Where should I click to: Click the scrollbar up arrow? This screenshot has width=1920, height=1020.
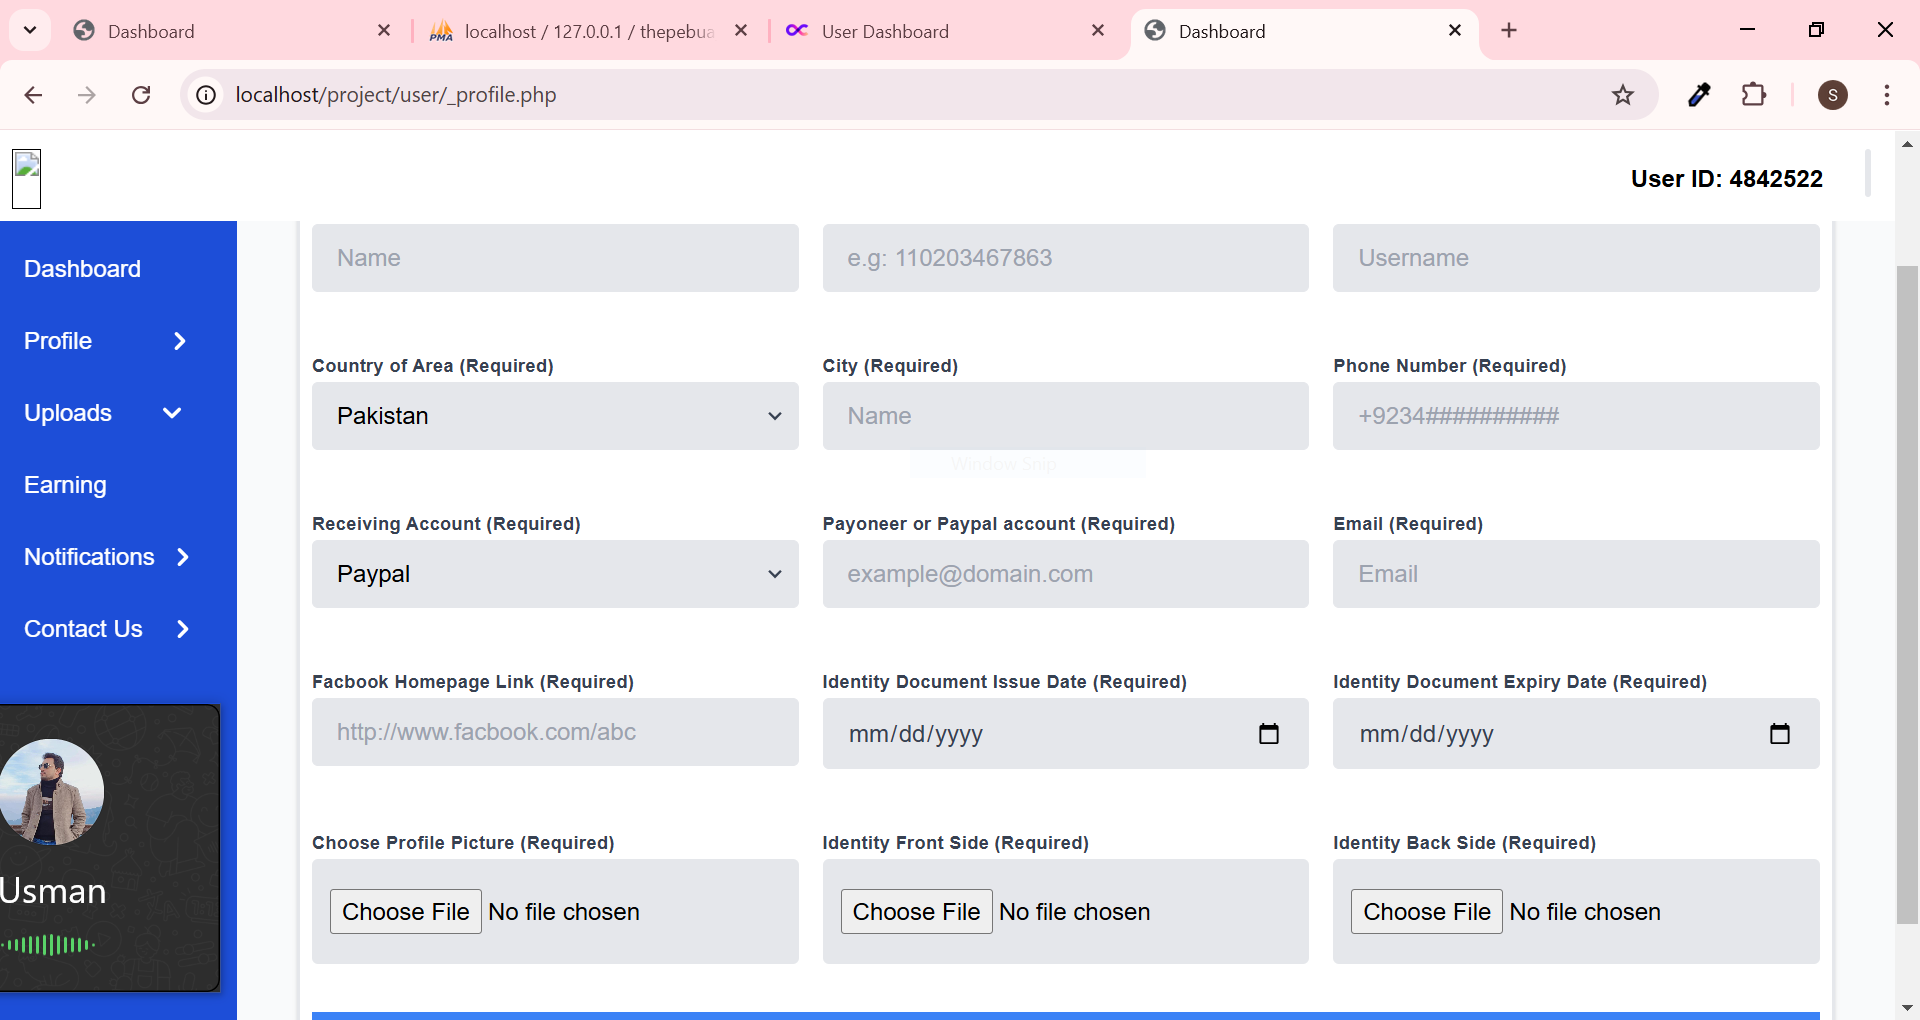click(1907, 144)
